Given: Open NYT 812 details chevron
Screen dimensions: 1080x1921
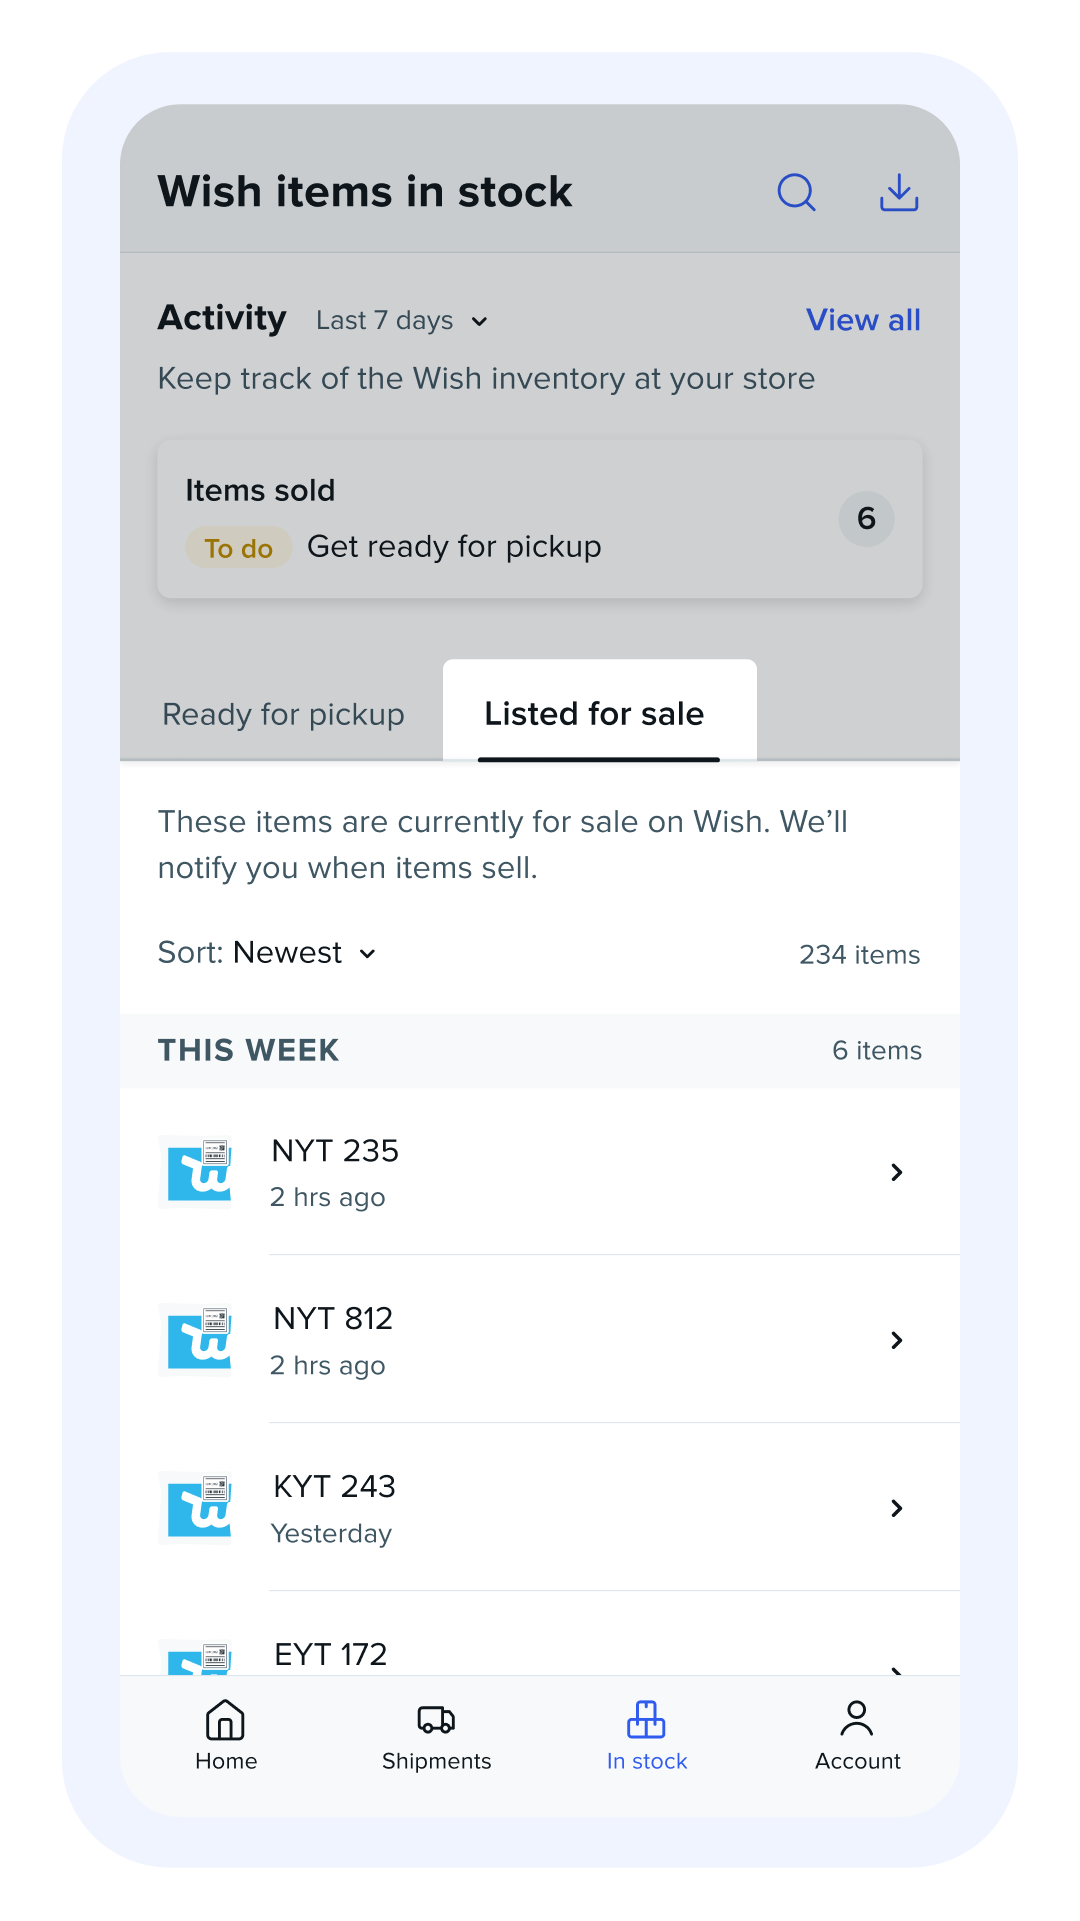Looking at the screenshot, I should pyautogui.click(x=896, y=1340).
